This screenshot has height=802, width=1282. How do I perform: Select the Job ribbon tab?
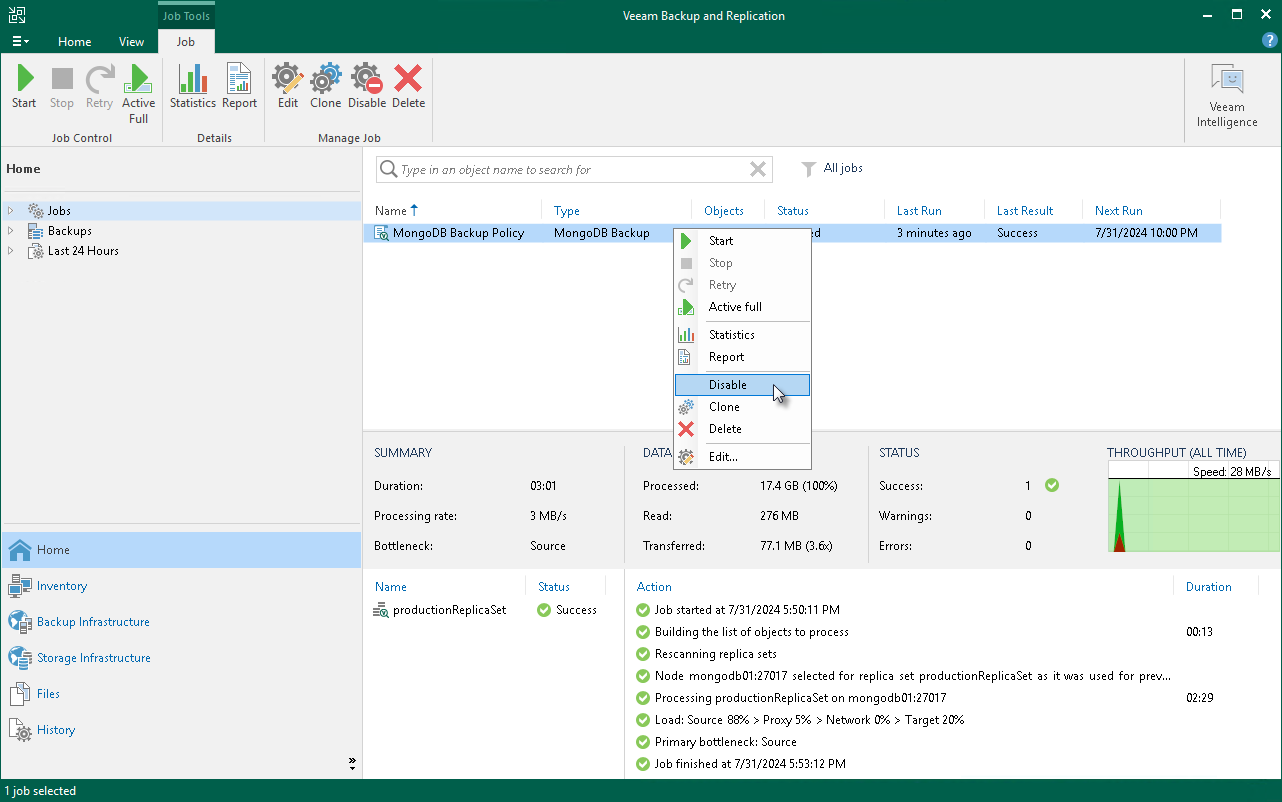(186, 42)
